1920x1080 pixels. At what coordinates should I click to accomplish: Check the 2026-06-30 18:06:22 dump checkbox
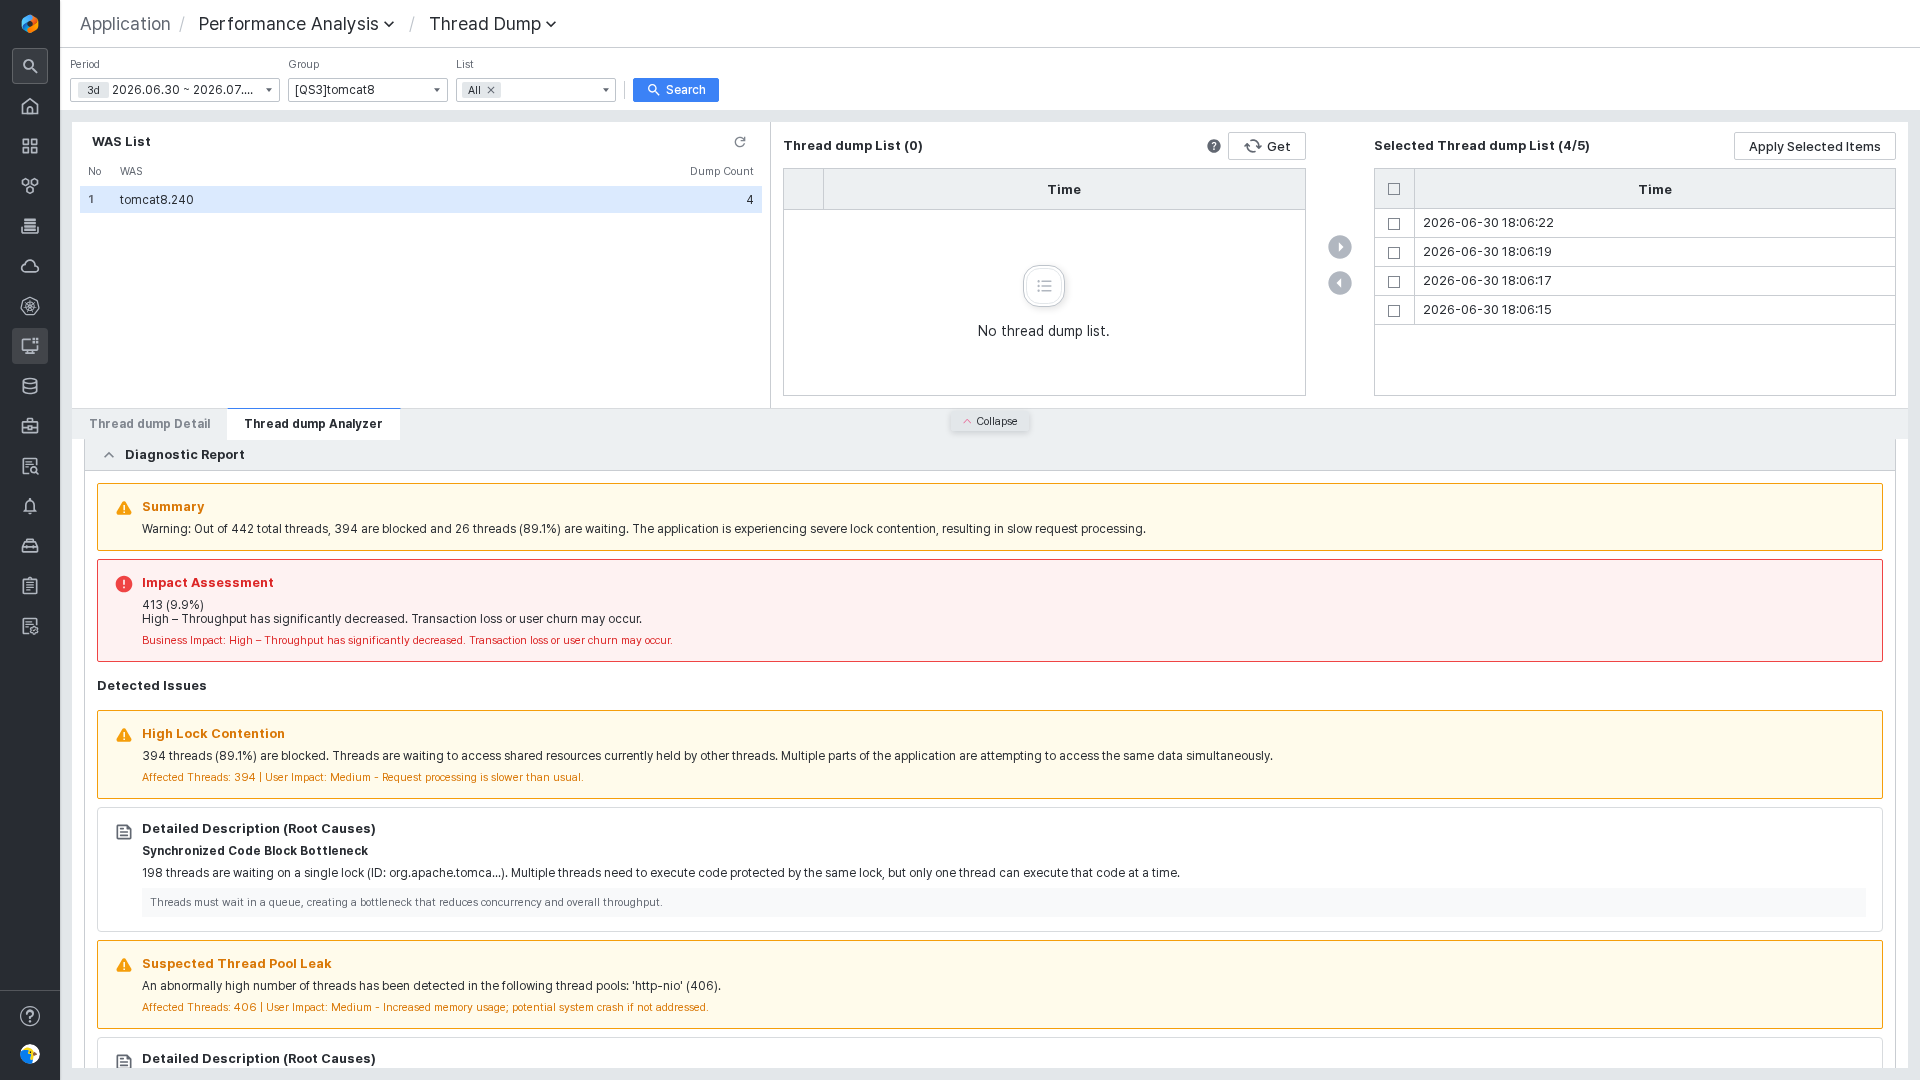pos(1394,224)
